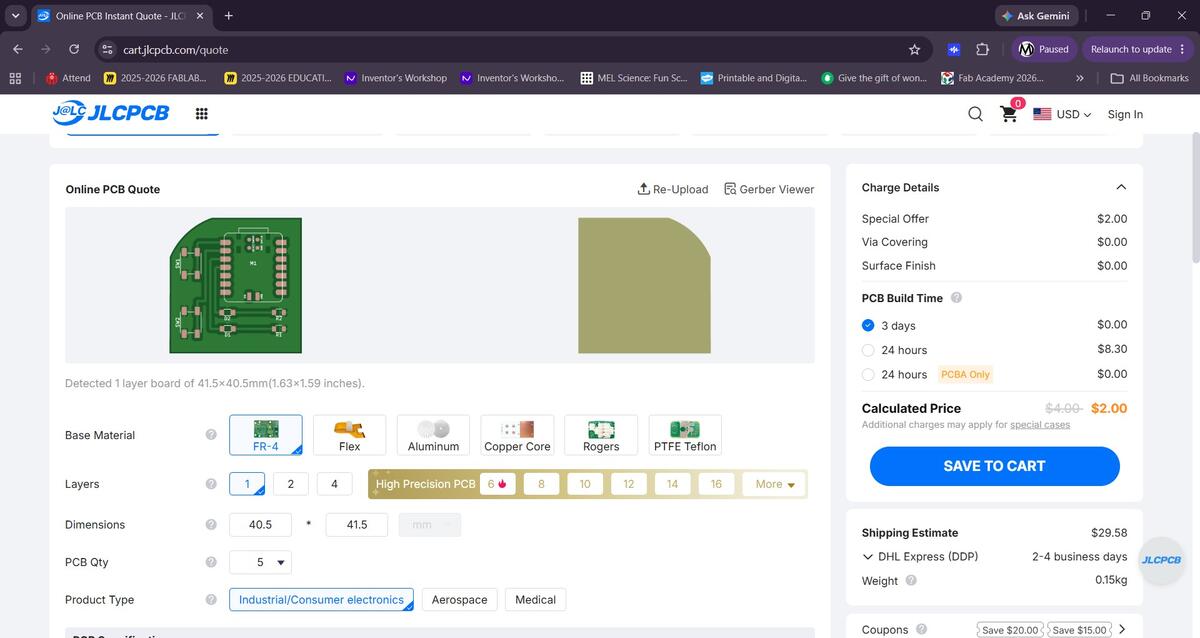
Task: Reload the page in the browser
Action: point(74,49)
